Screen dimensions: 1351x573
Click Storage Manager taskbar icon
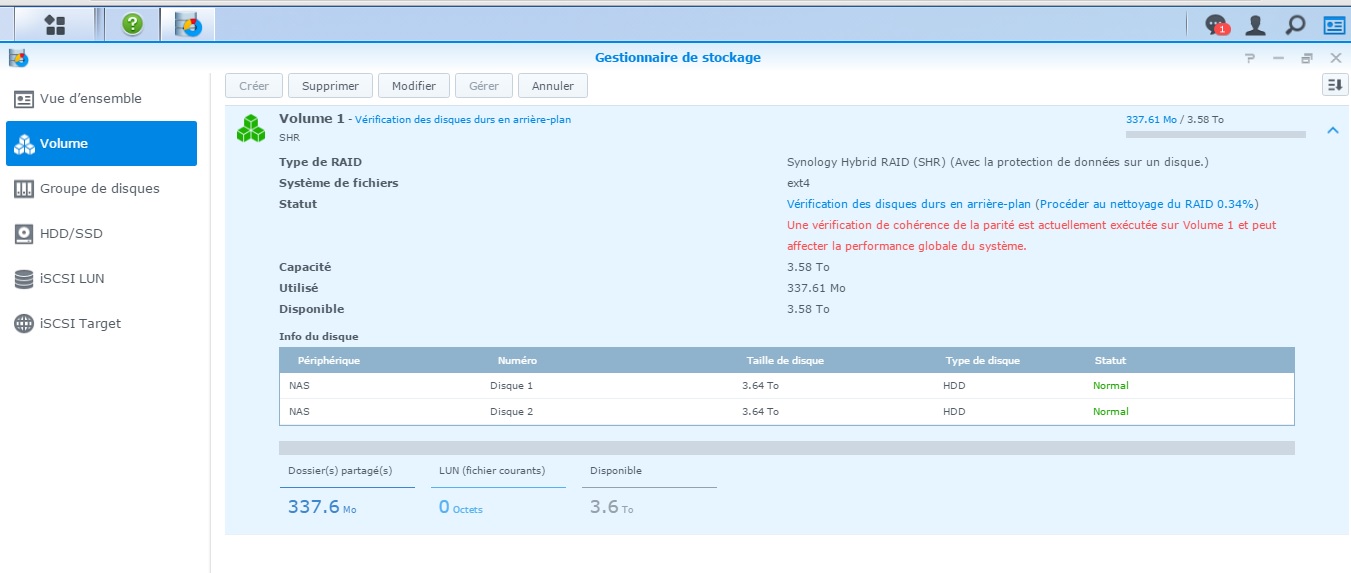pyautogui.click(x=187, y=24)
